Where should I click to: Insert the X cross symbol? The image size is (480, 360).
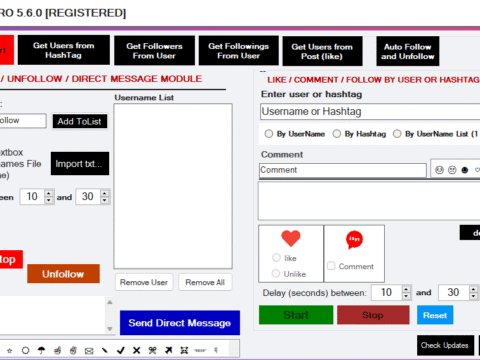coord(136,350)
